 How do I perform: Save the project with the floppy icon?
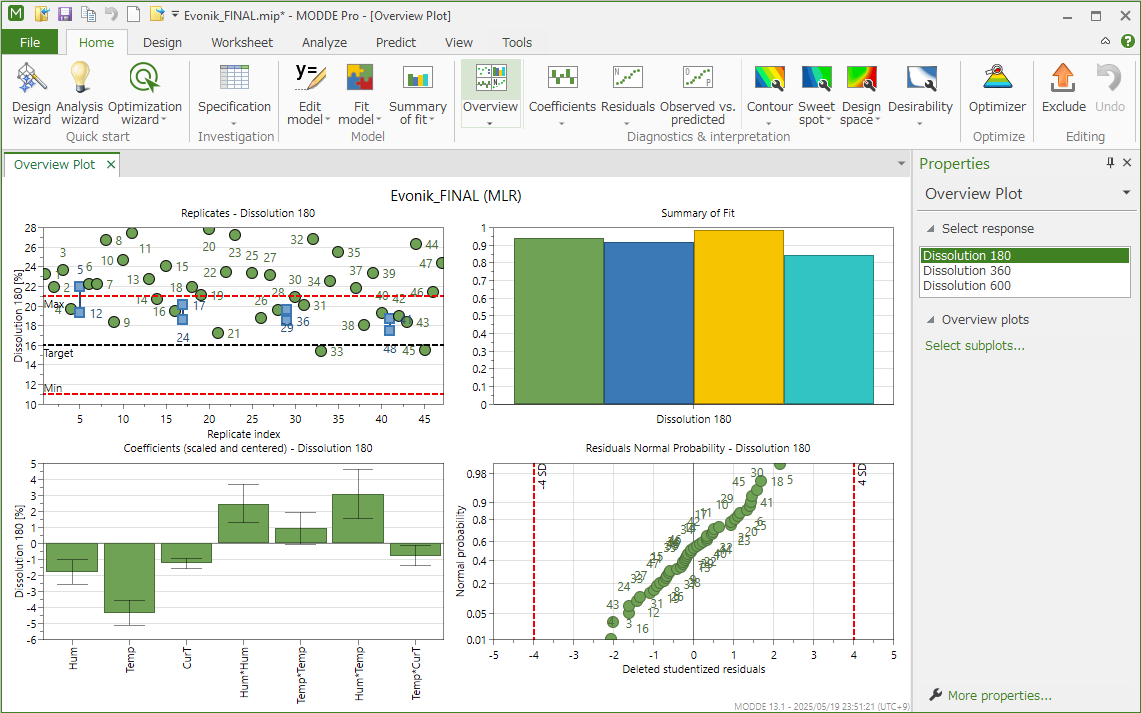coord(65,15)
